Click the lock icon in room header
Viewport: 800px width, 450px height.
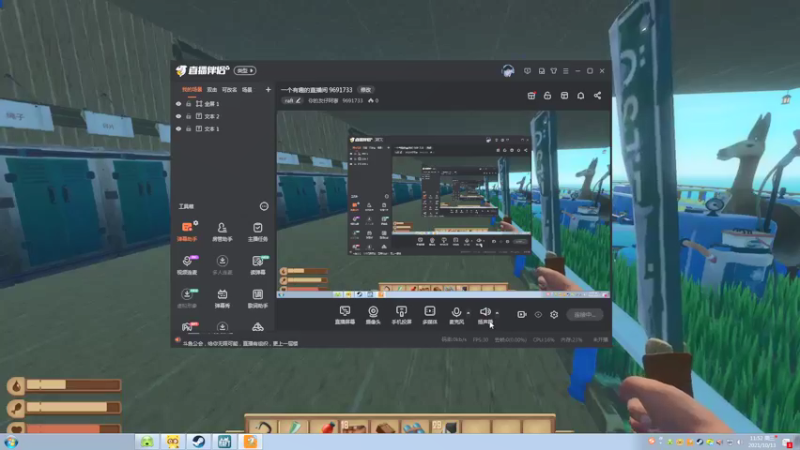547,95
